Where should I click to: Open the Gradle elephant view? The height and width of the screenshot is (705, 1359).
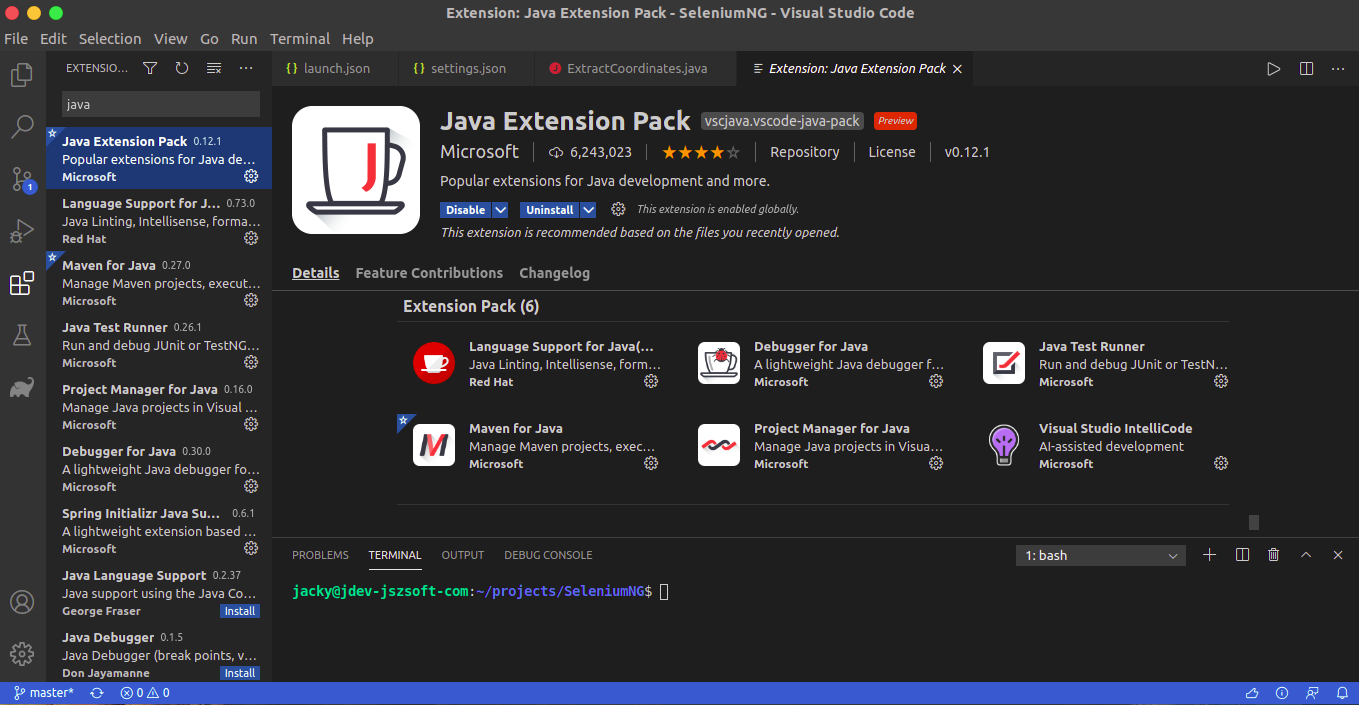coord(22,387)
